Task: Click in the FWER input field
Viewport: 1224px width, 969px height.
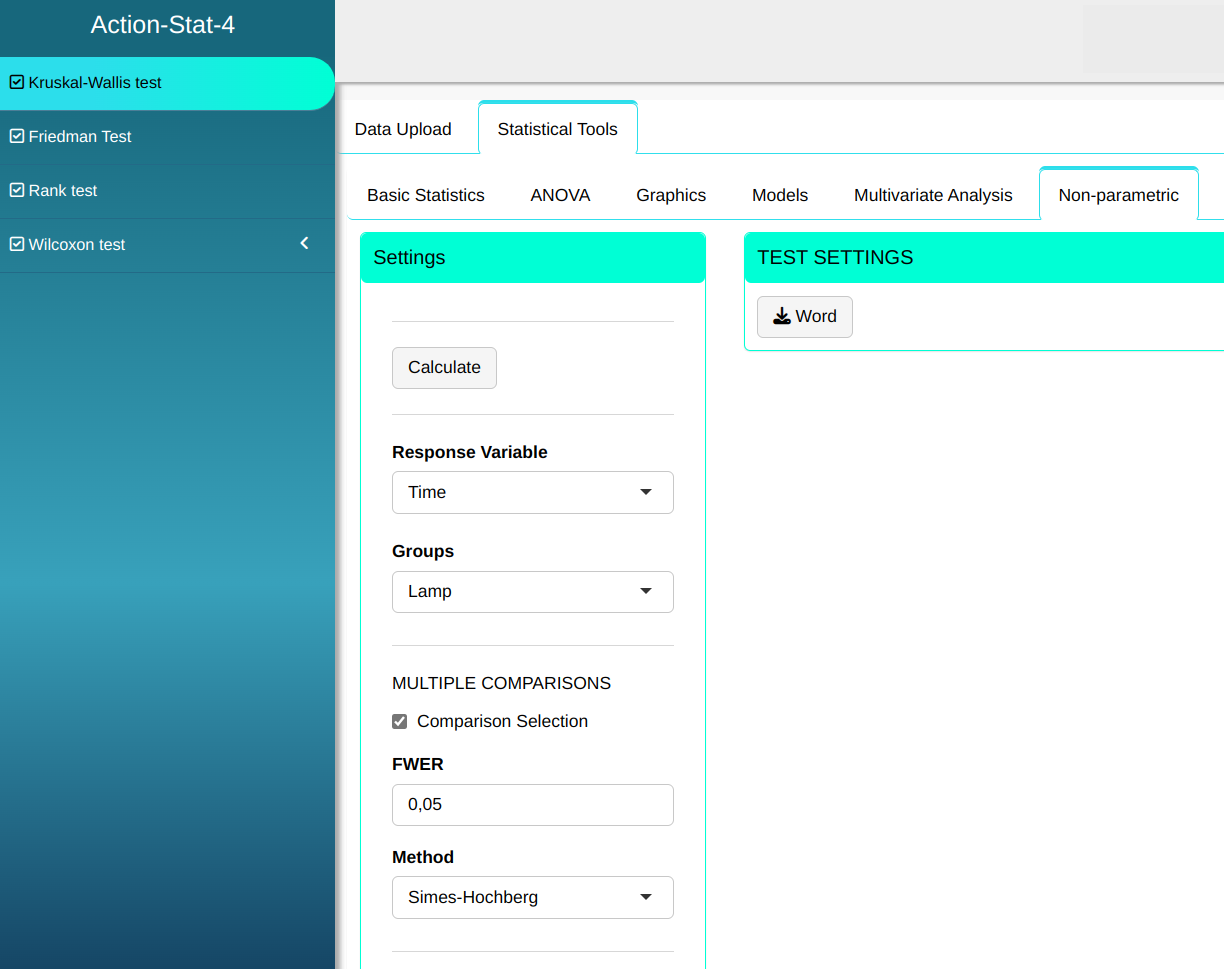Action: click(532, 805)
